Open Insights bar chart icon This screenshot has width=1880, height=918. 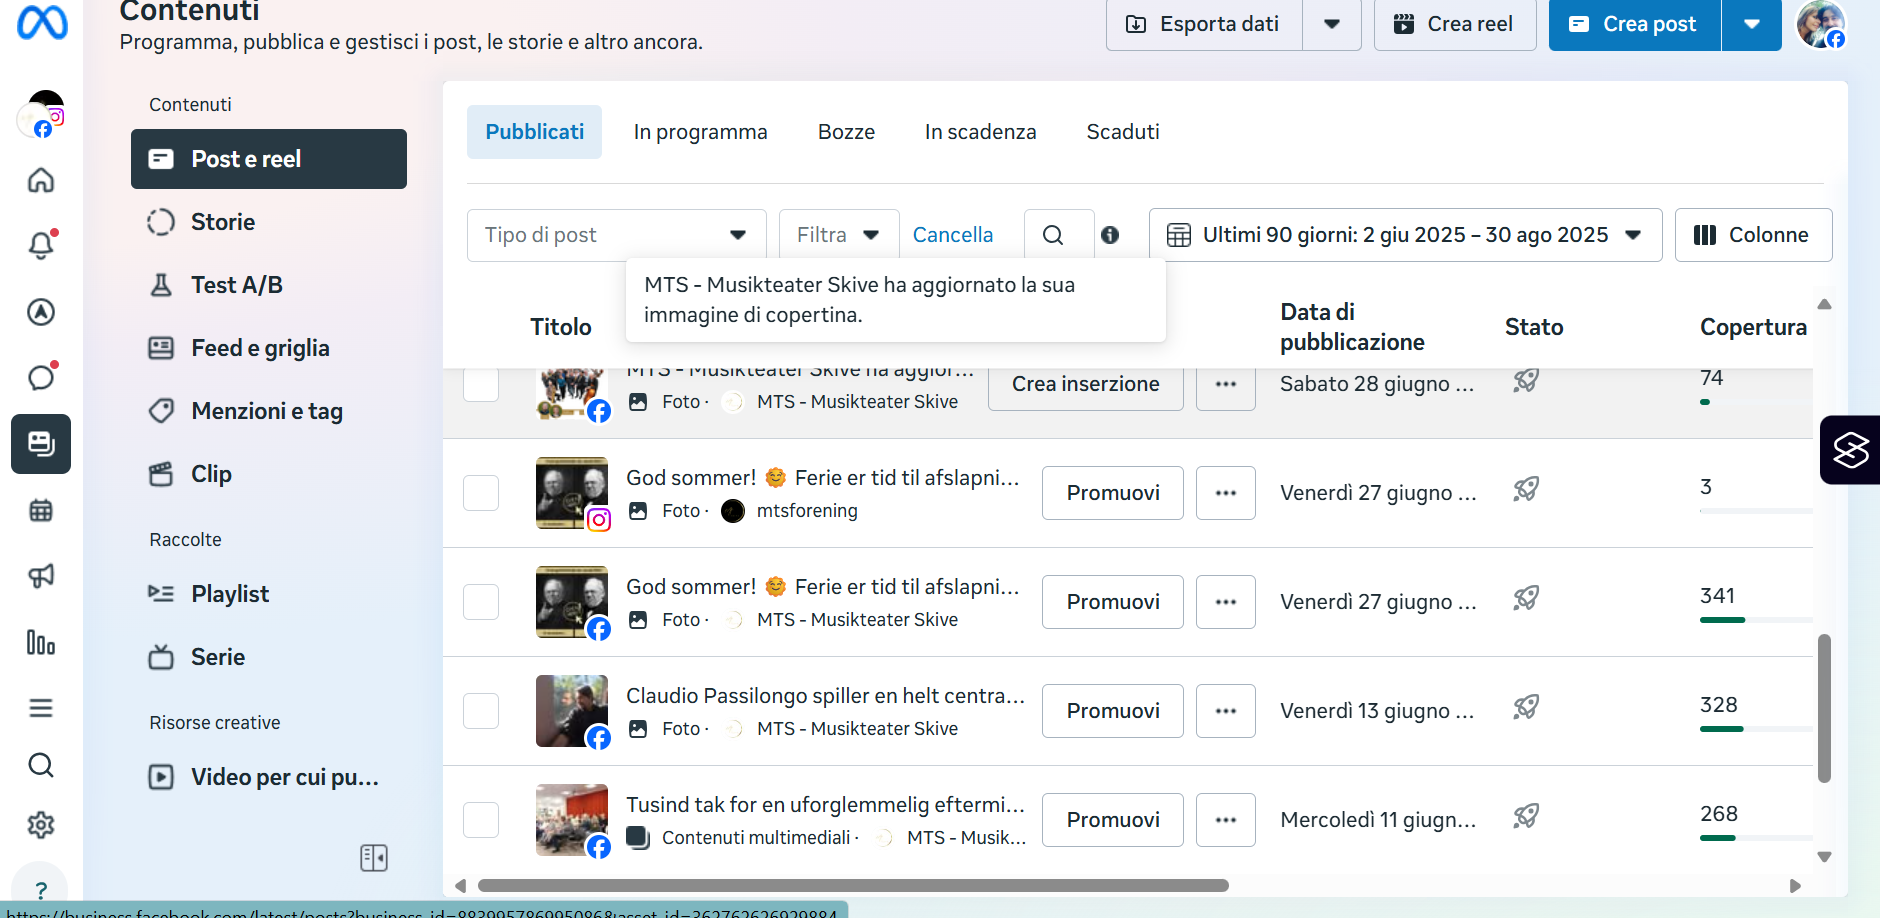pos(41,642)
